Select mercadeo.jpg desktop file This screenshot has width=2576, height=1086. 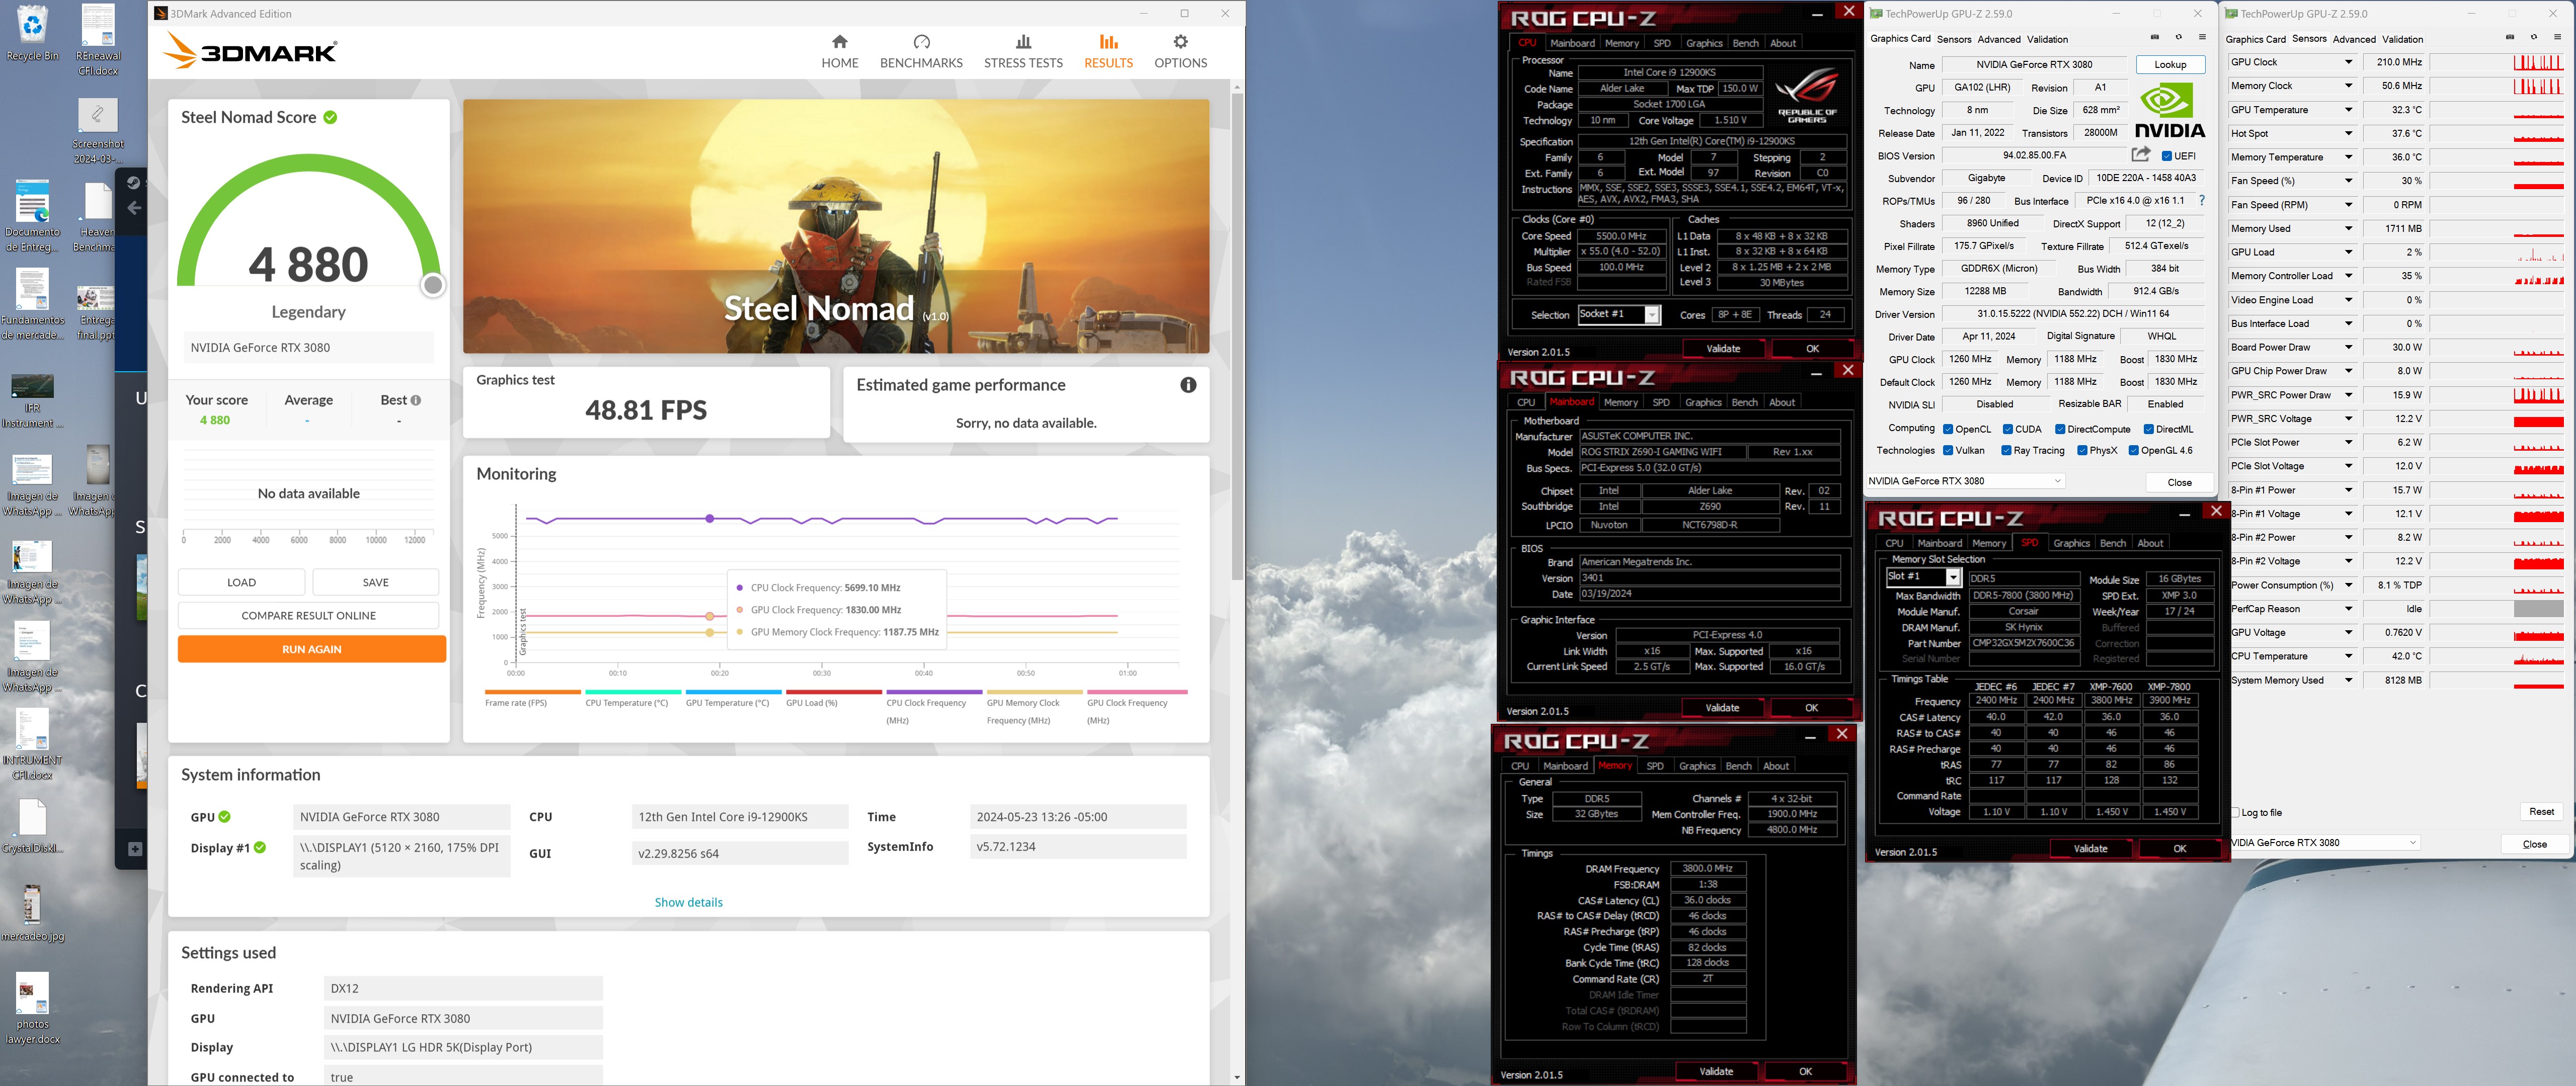[32, 913]
